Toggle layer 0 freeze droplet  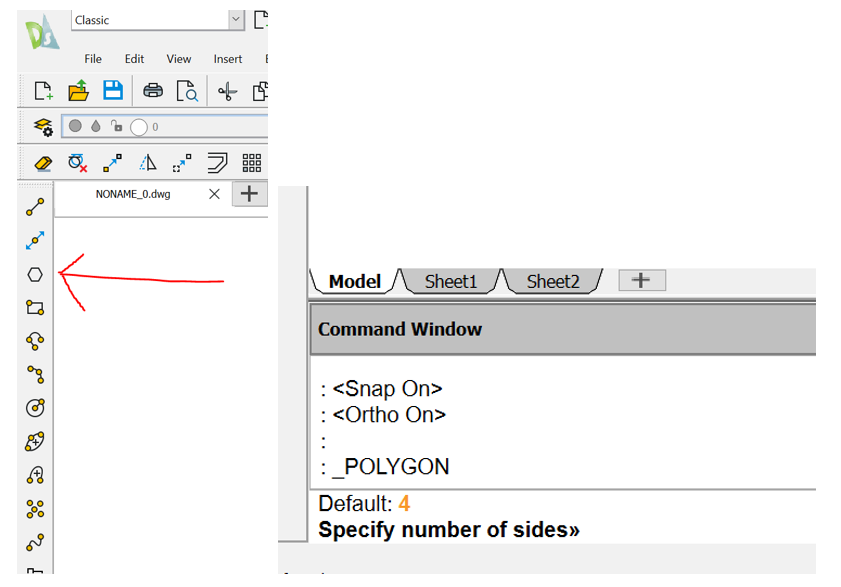click(x=95, y=126)
